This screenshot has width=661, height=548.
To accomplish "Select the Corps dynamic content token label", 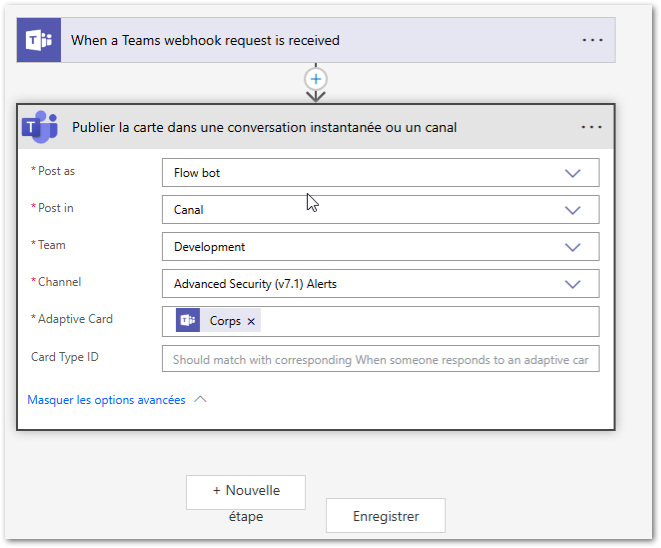I will pos(225,321).
